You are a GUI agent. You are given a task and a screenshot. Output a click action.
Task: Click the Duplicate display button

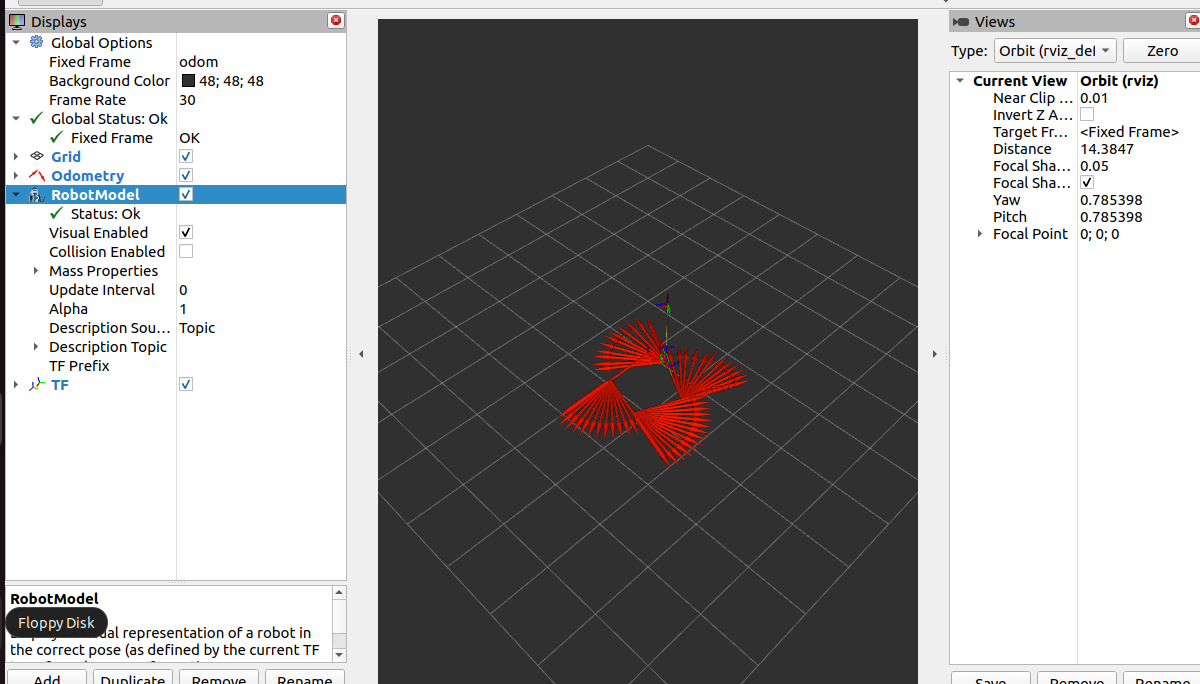point(133,677)
